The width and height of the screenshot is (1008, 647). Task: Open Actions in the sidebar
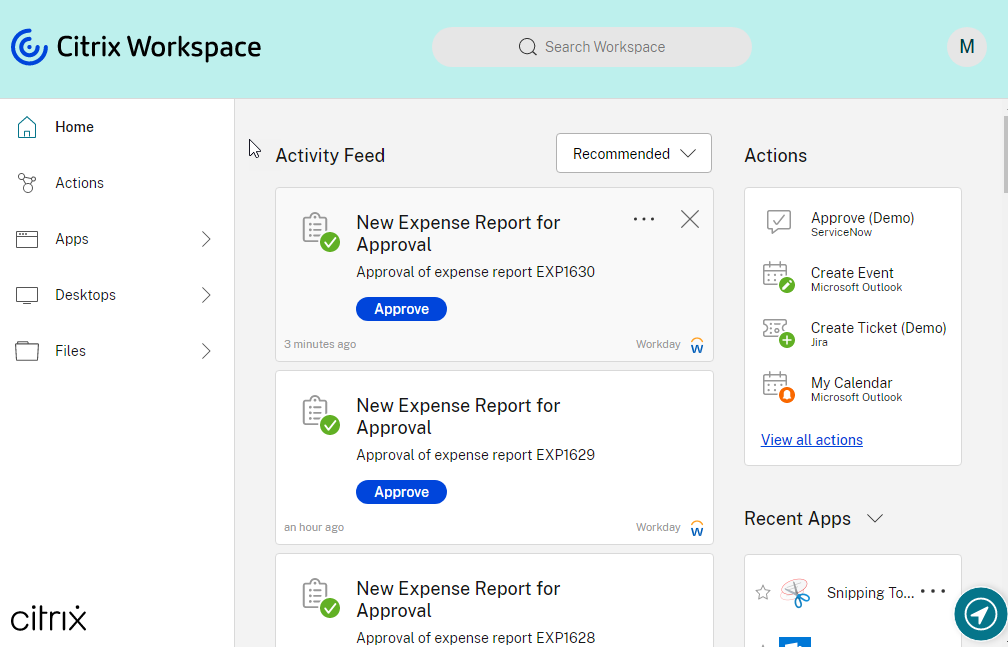(x=79, y=183)
